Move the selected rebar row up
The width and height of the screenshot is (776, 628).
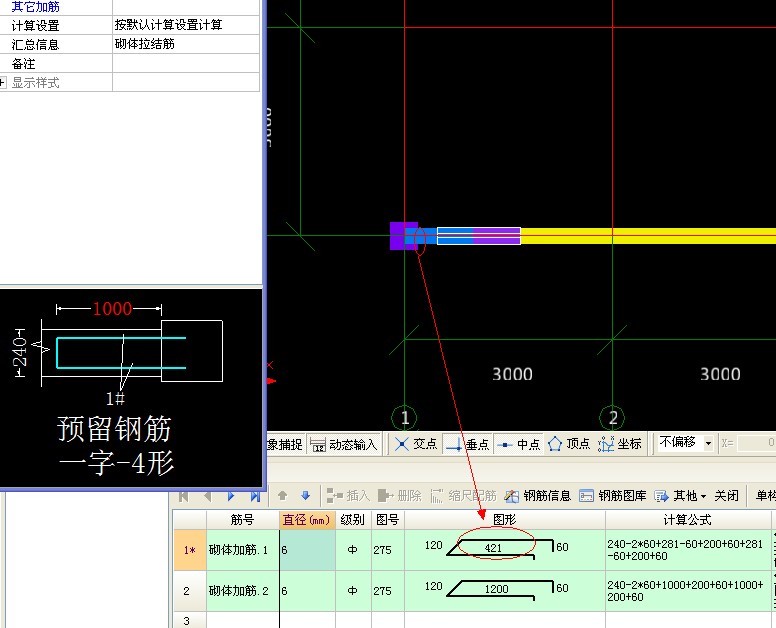tap(283, 495)
